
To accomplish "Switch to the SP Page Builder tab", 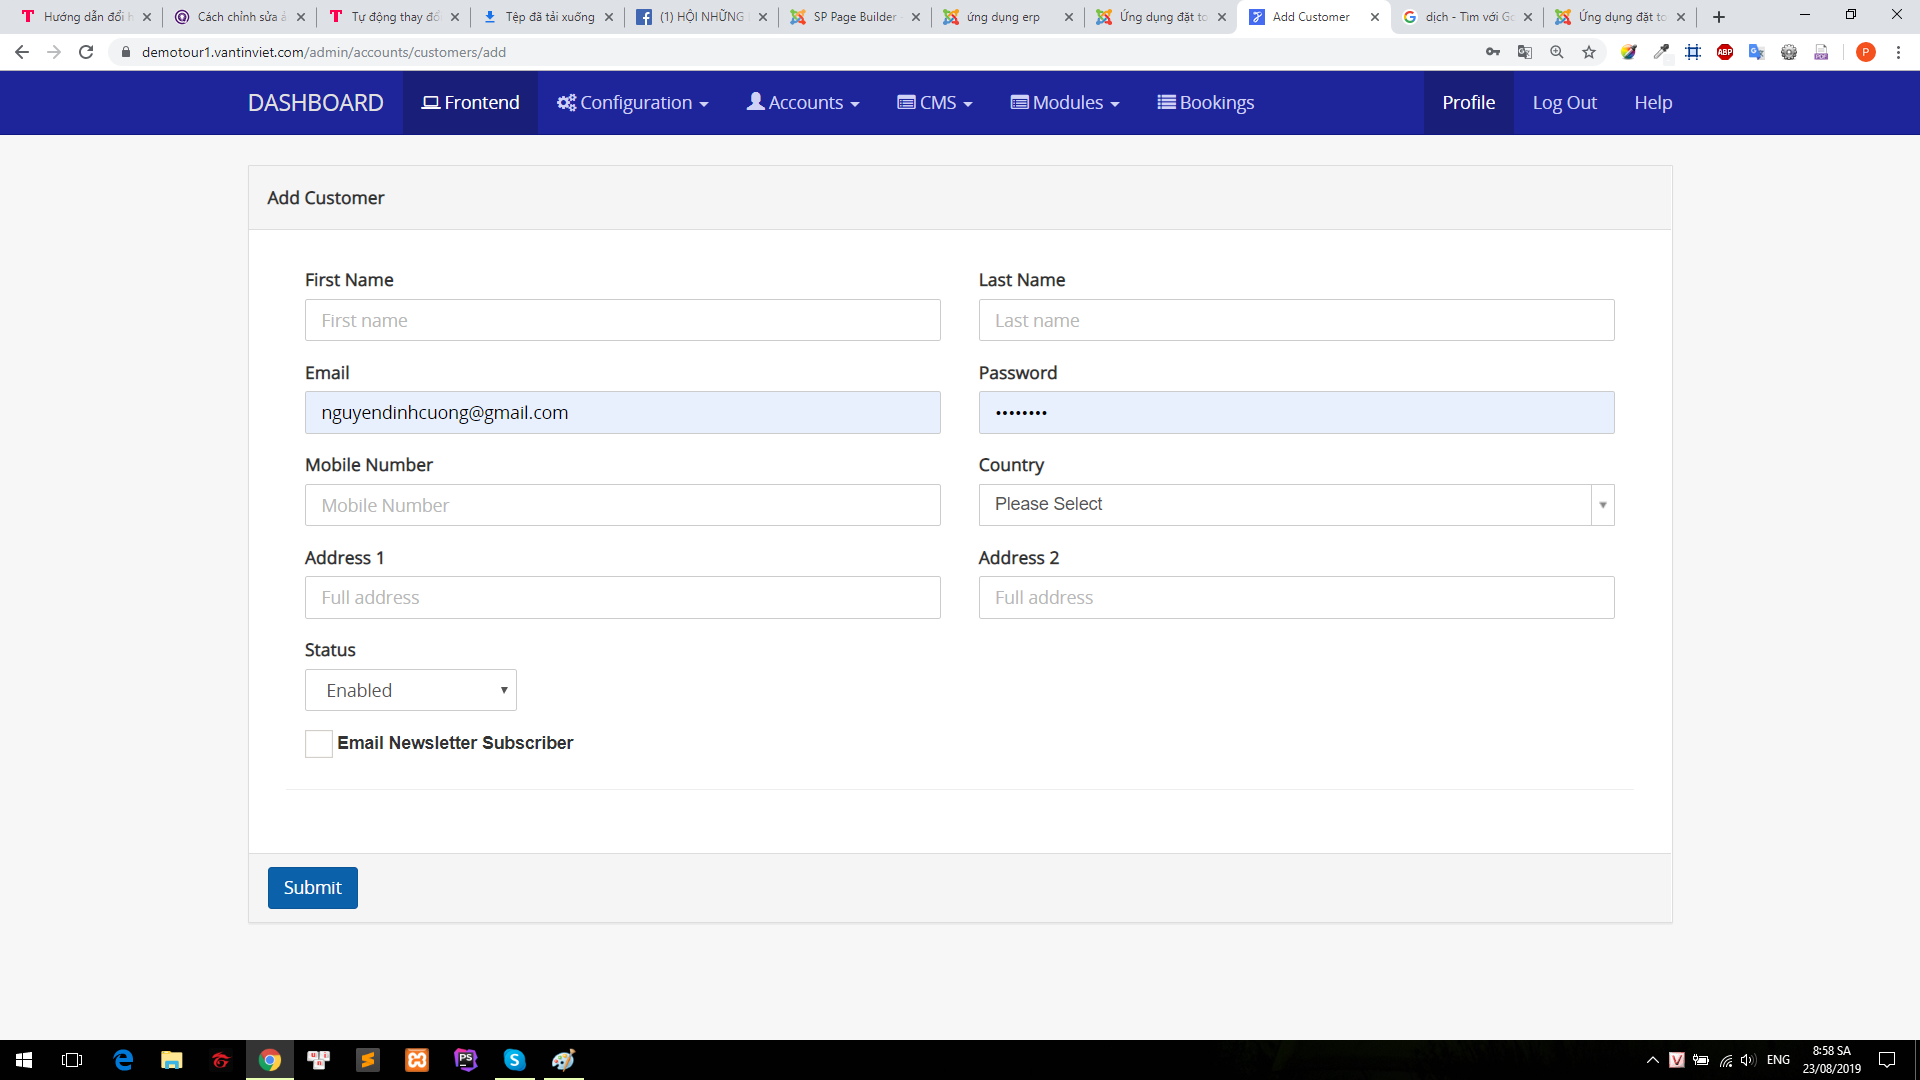I will (x=854, y=17).
